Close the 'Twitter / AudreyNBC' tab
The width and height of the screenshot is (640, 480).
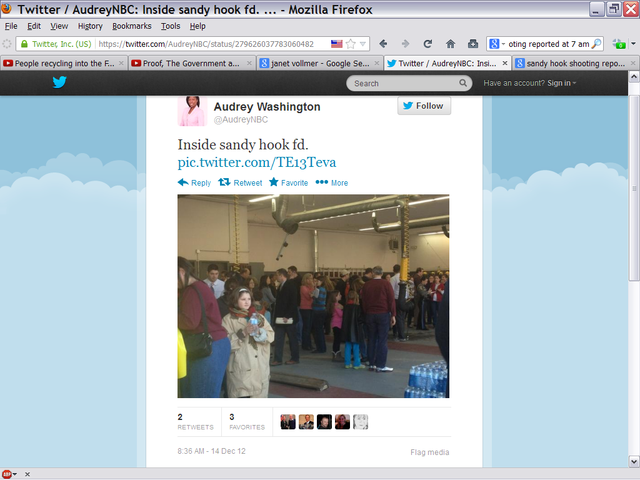tap(505, 63)
